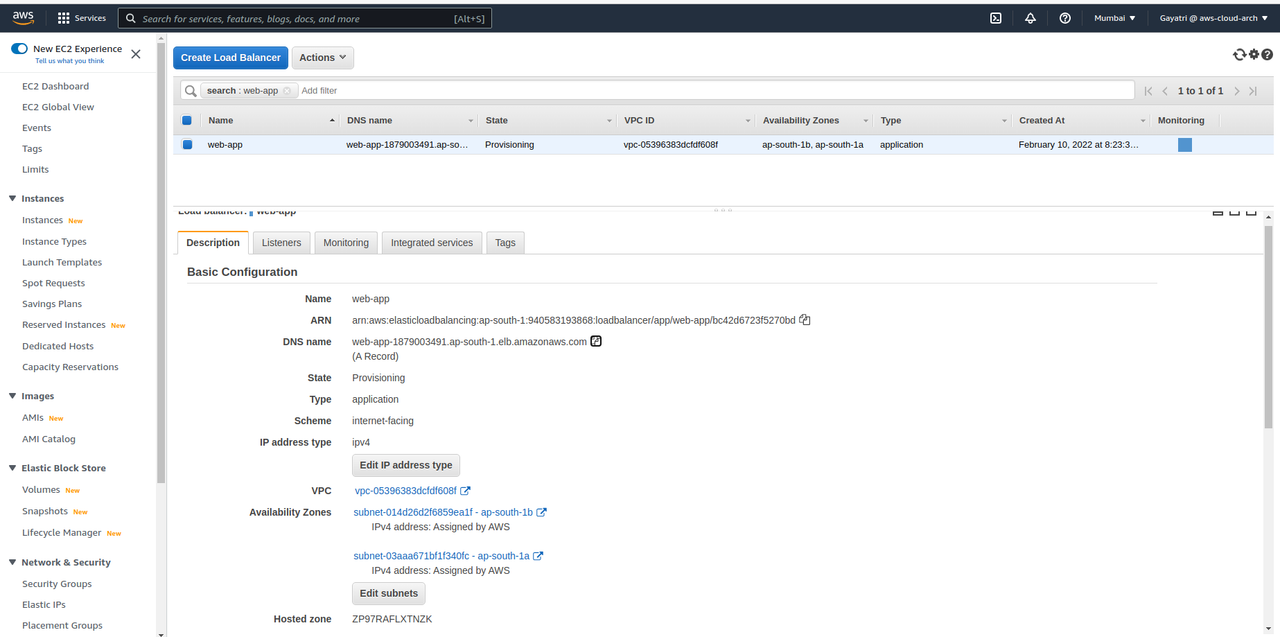Screen dimensions: 1280x637
Task: Collapse the Images sidebar section
Action: pyautogui.click(x=12, y=396)
